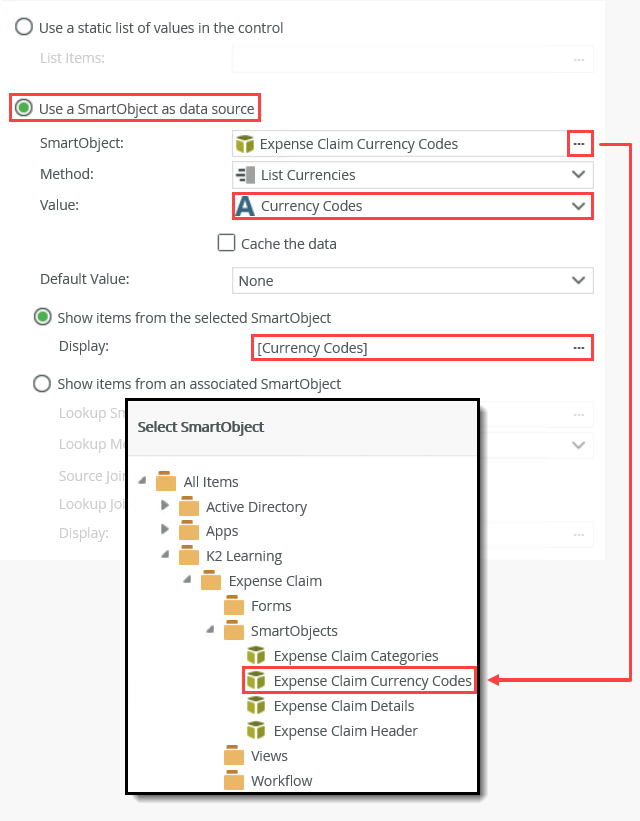
Task: Click the Workflow folder icon
Action: tap(233, 781)
